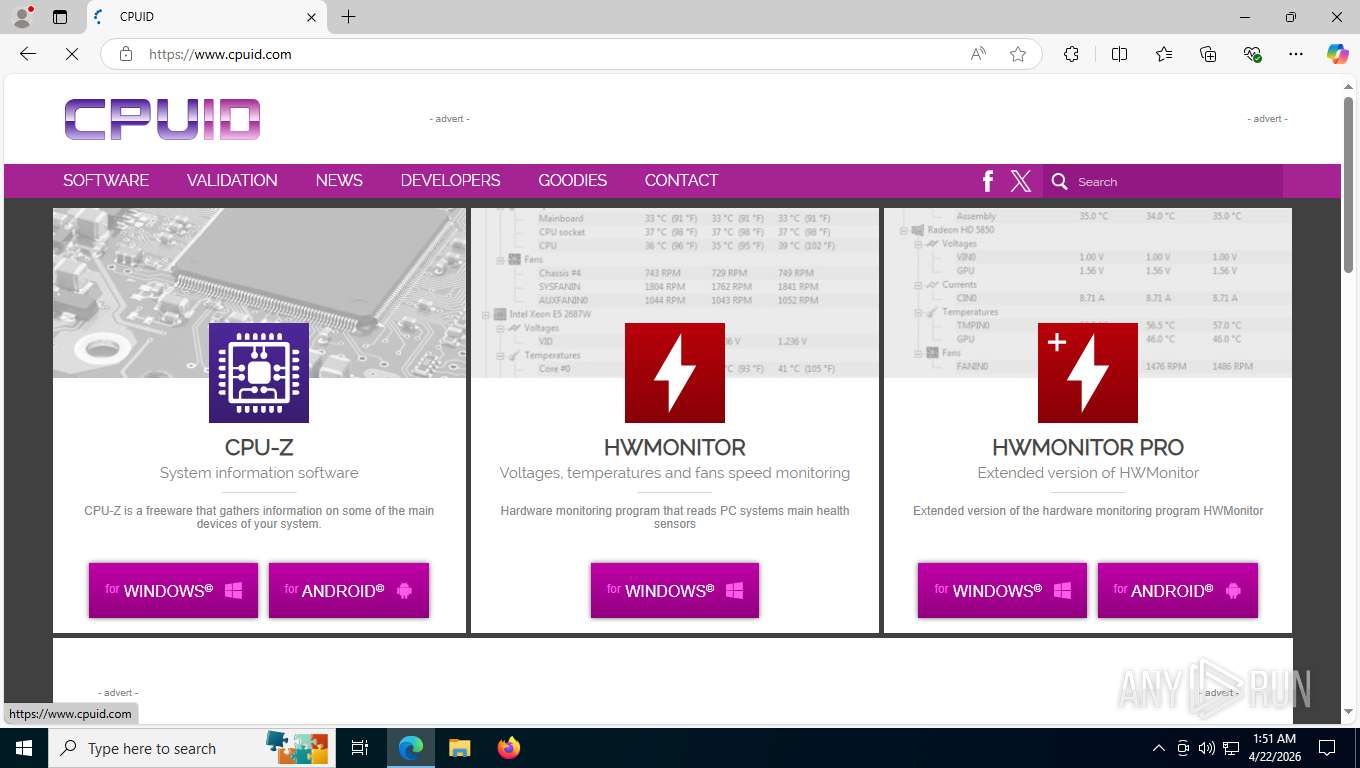Open Split screen view
This screenshot has width=1360, height=768.
tap(1120, 54)
